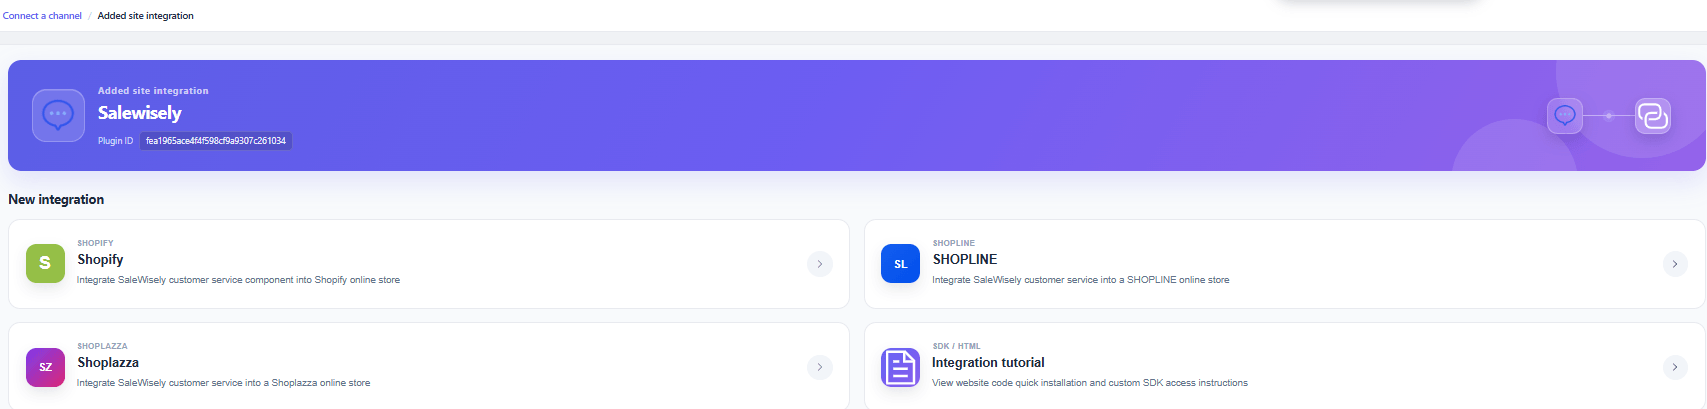The height and width of the screenshot is (409, 1707).
Task: Click the Salewisely chat bubble icon
Action: [58, 115]
